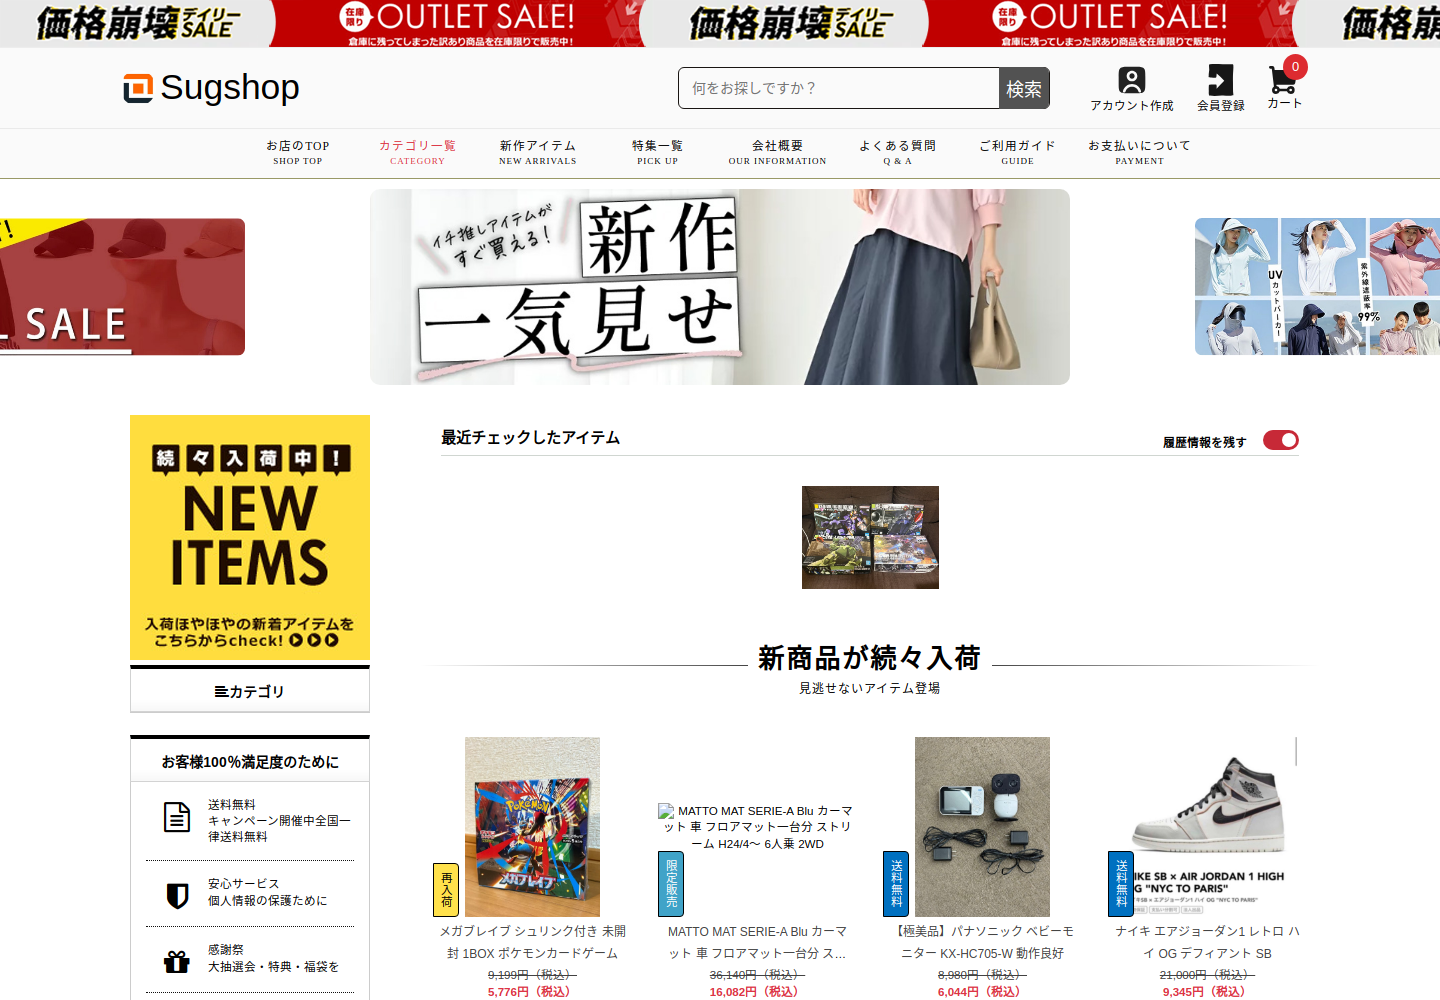Go to 新作アイテム NEW ARRIVALS

point(538,153)
